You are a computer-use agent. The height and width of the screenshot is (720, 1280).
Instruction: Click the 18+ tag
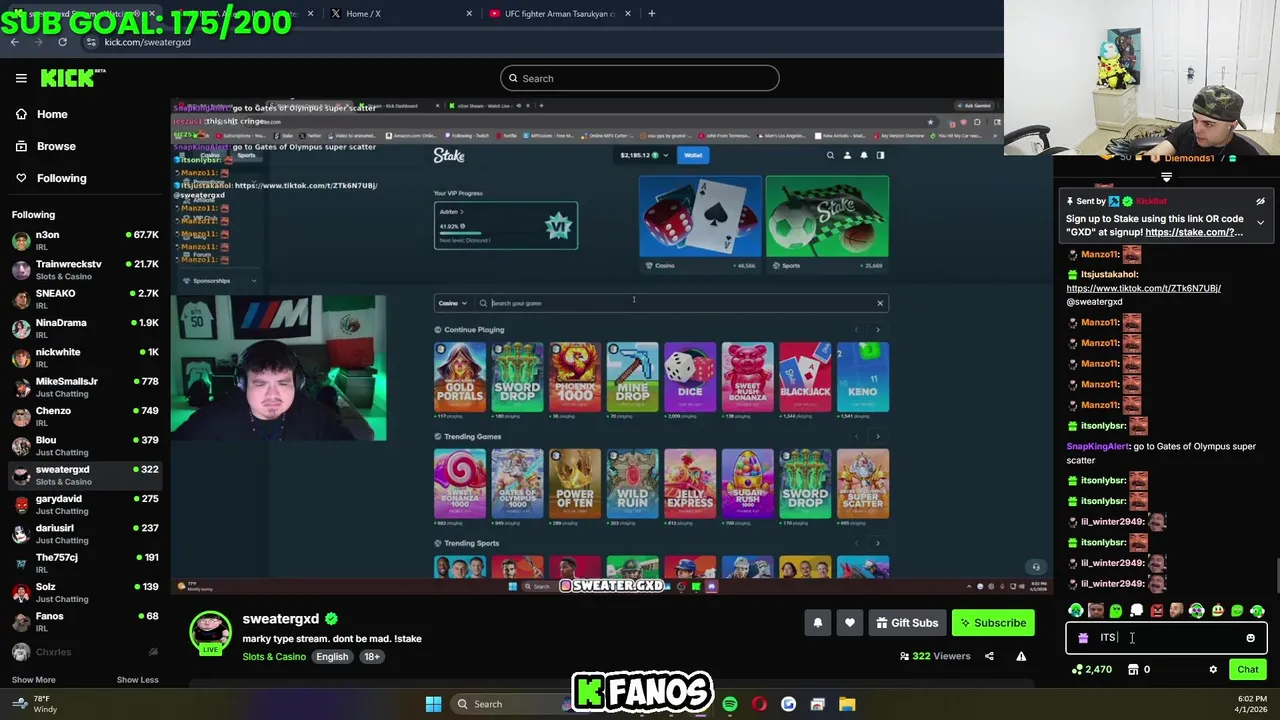(x=372, y=657)
